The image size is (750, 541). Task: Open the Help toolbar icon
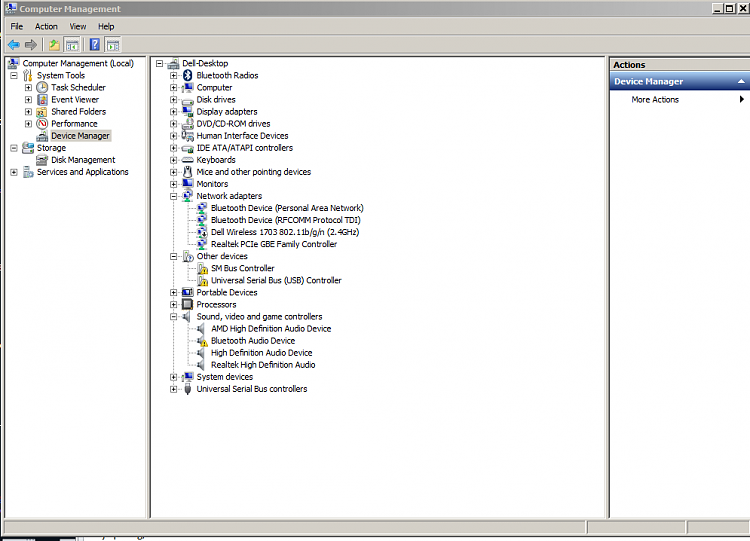95,45
